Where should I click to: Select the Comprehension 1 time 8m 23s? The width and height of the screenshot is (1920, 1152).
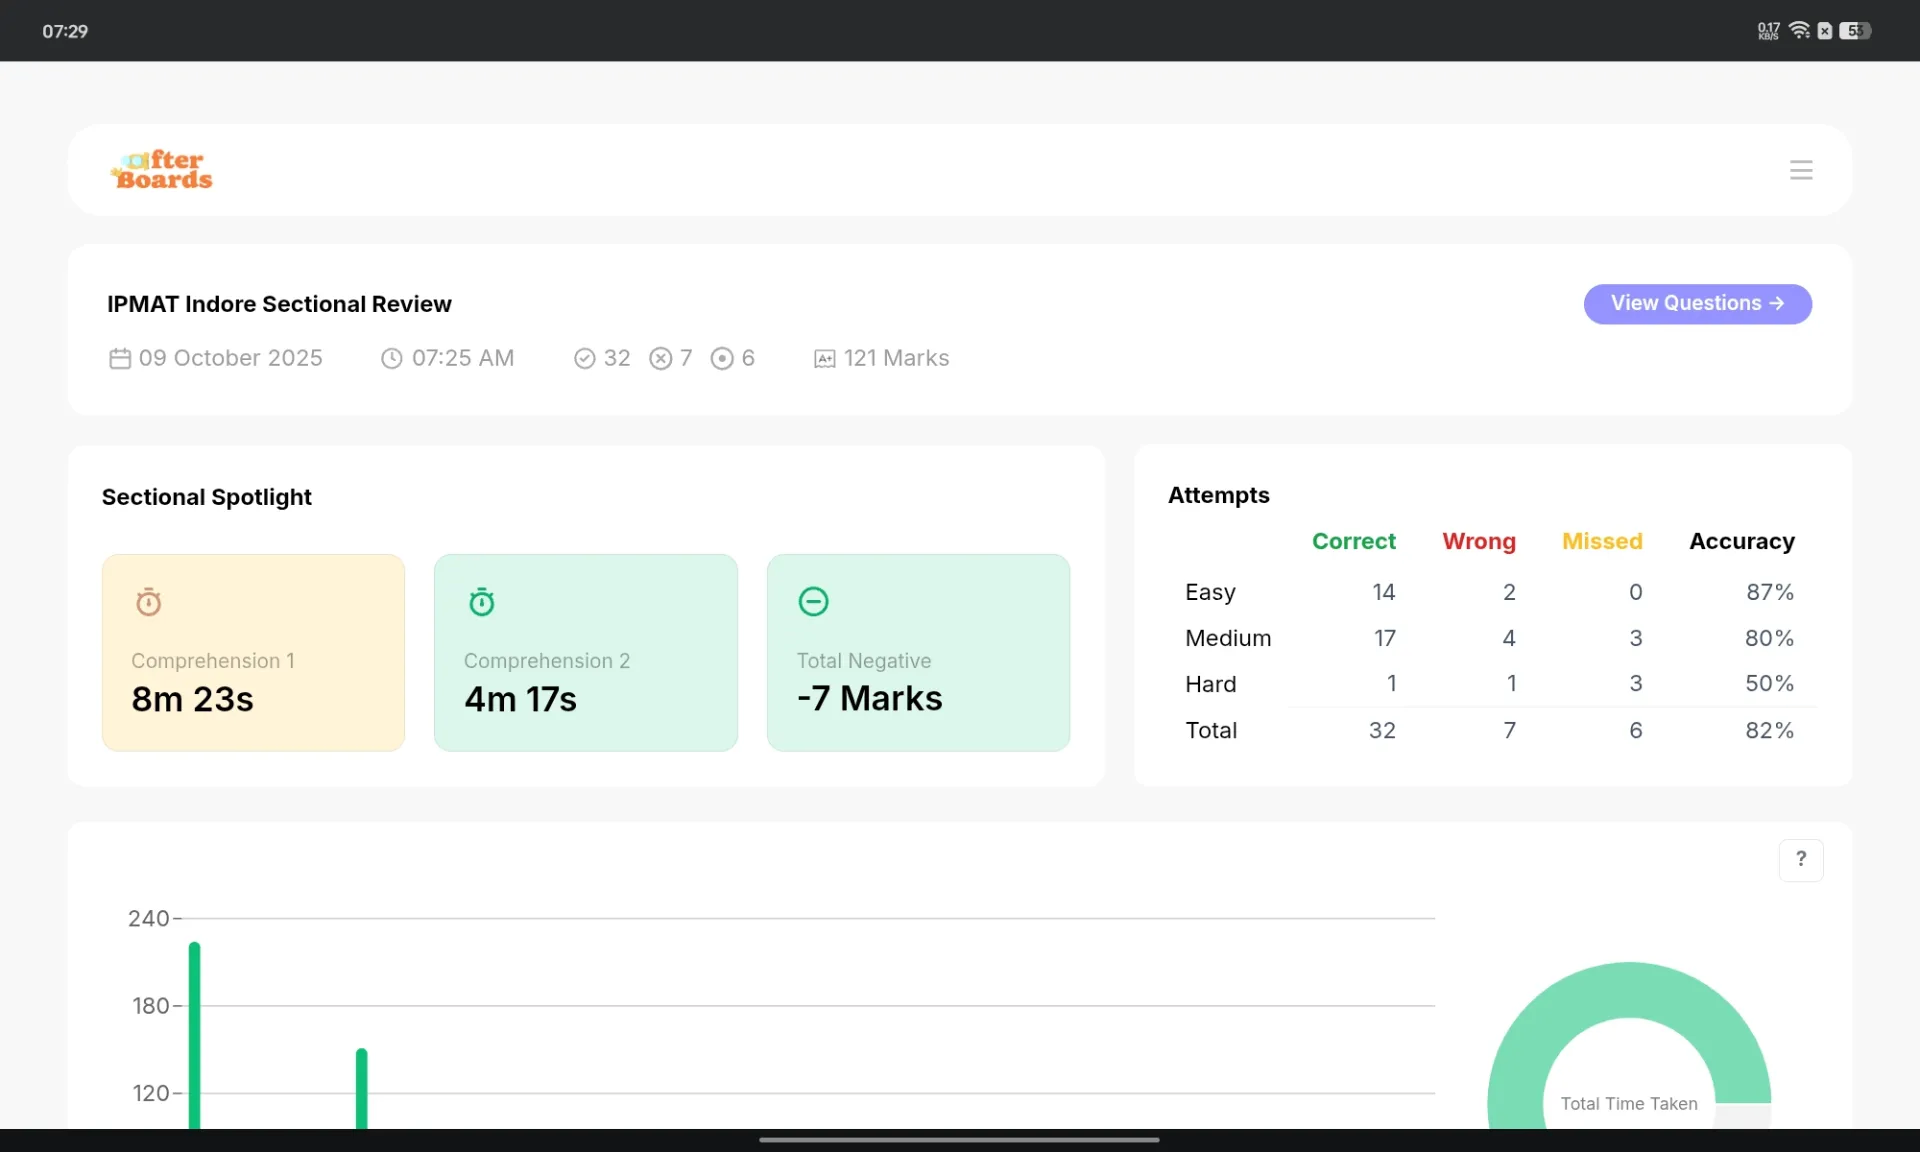pyautogui.click(x=192, y=699)
